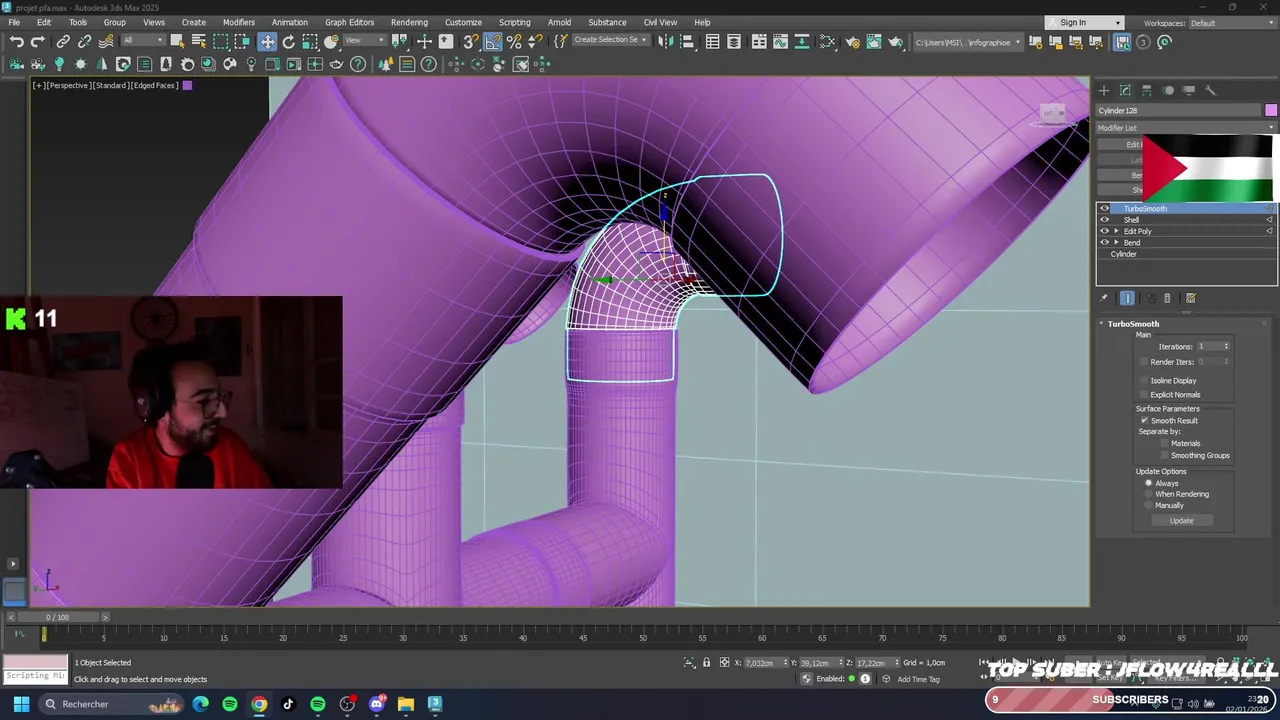The image size is (1280, 720).
Task: Click the 0 / 100 time slider
Action: pyautogui.click(x=57, y=617)
